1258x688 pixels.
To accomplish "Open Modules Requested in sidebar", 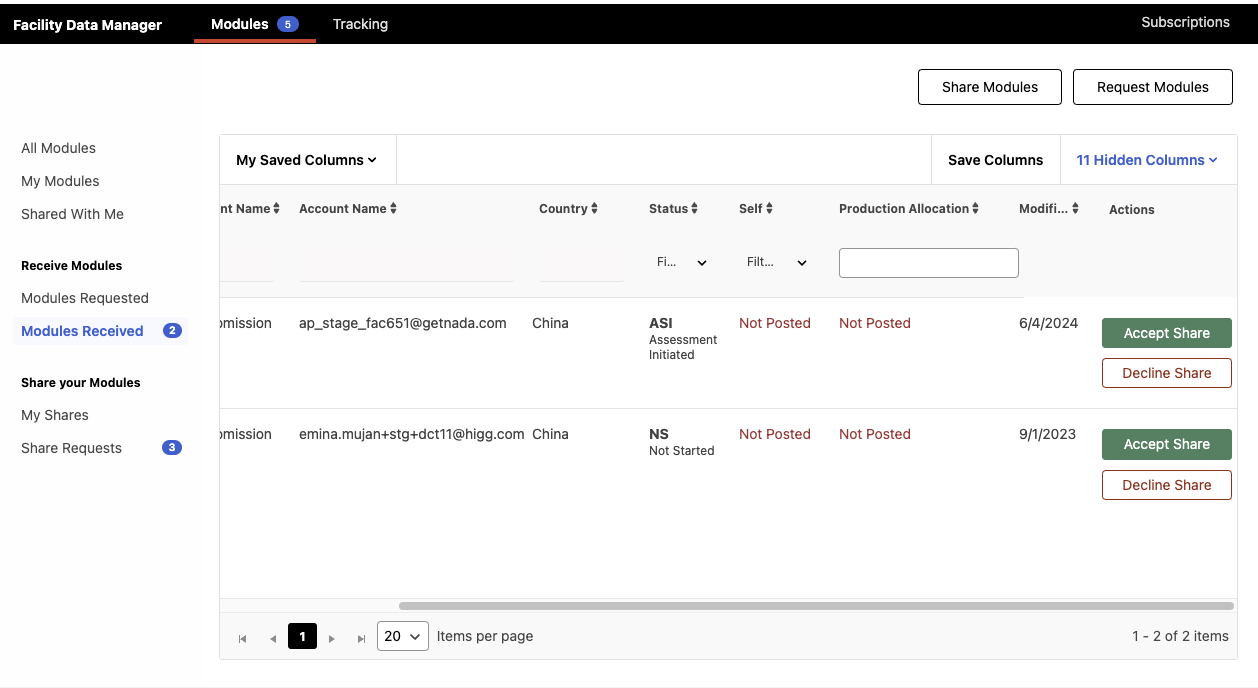I will pos(85,298).
